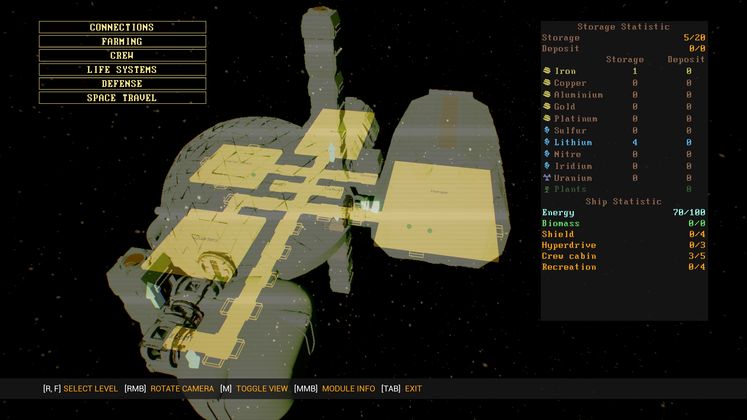Click the Deposit 0/0 value
This screenshot has width=747, height=420.
click(697, 49)
